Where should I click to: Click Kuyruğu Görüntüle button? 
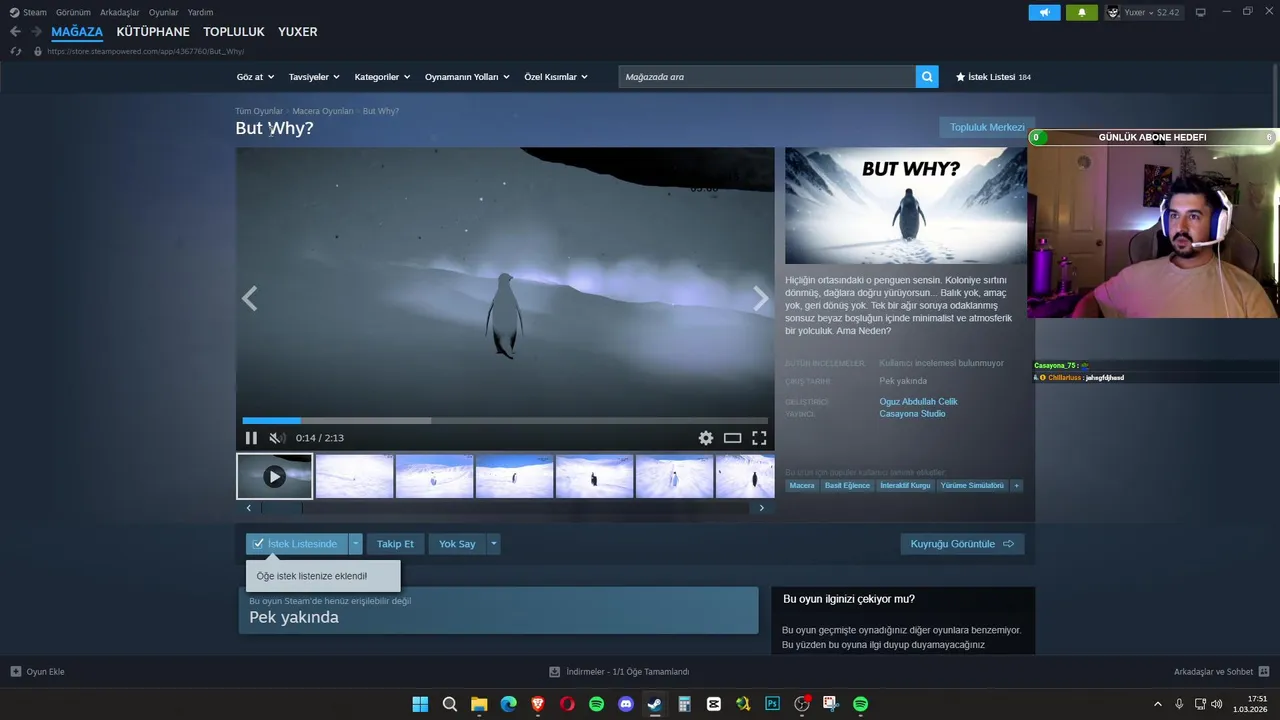[962, 544]
